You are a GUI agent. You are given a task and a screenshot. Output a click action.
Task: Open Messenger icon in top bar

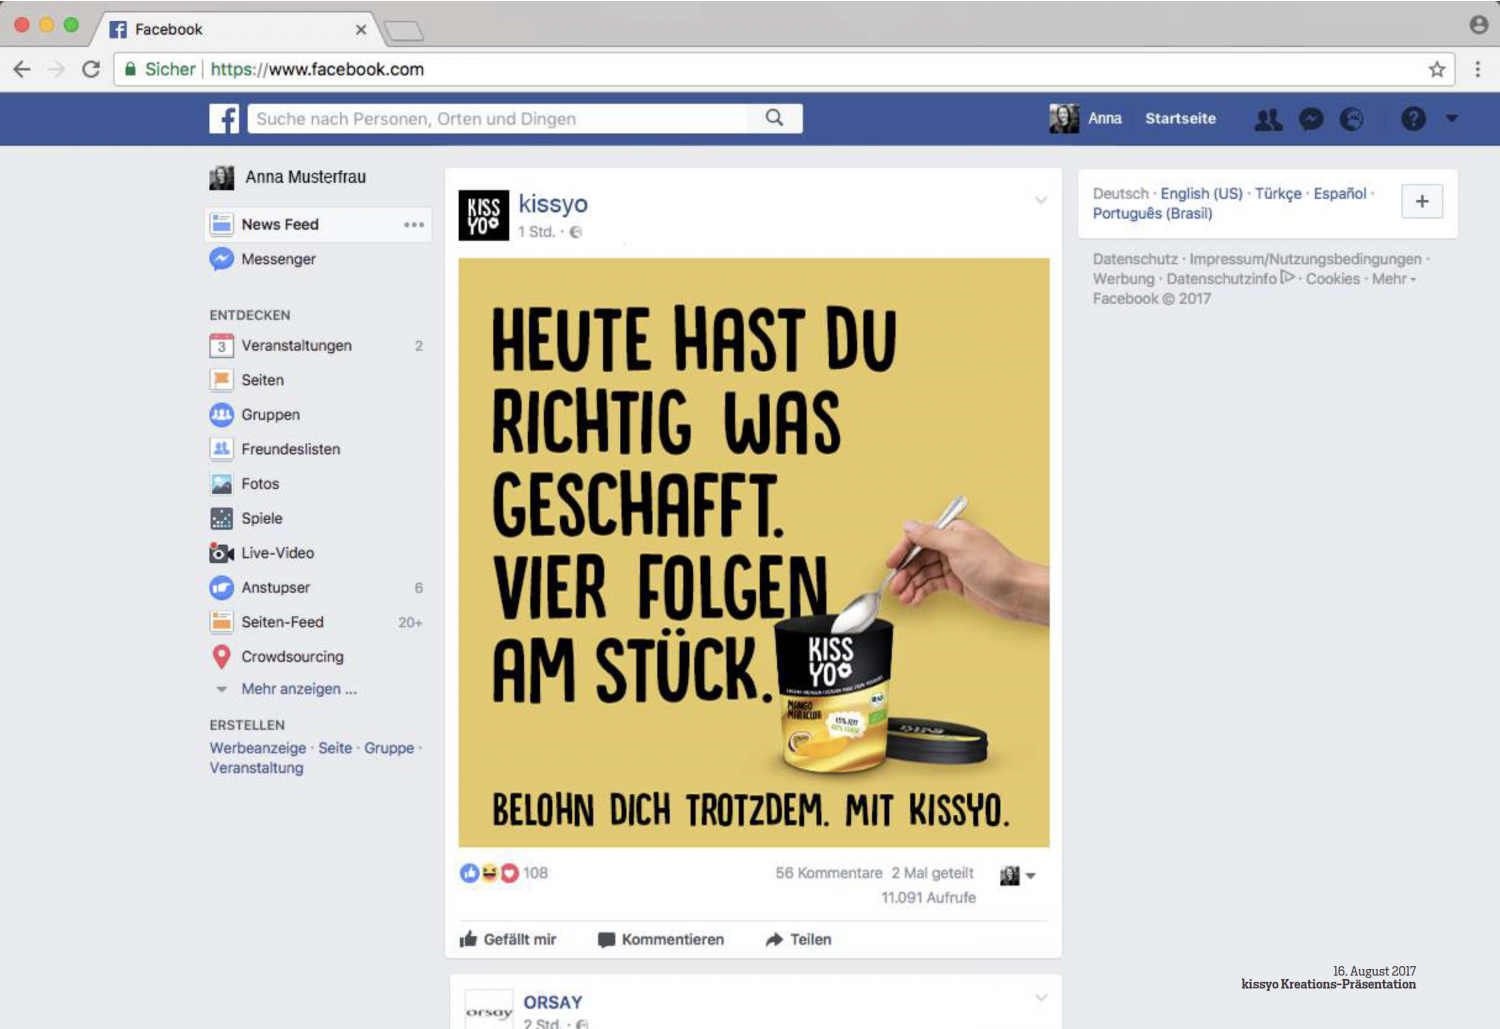(1311, 119)
